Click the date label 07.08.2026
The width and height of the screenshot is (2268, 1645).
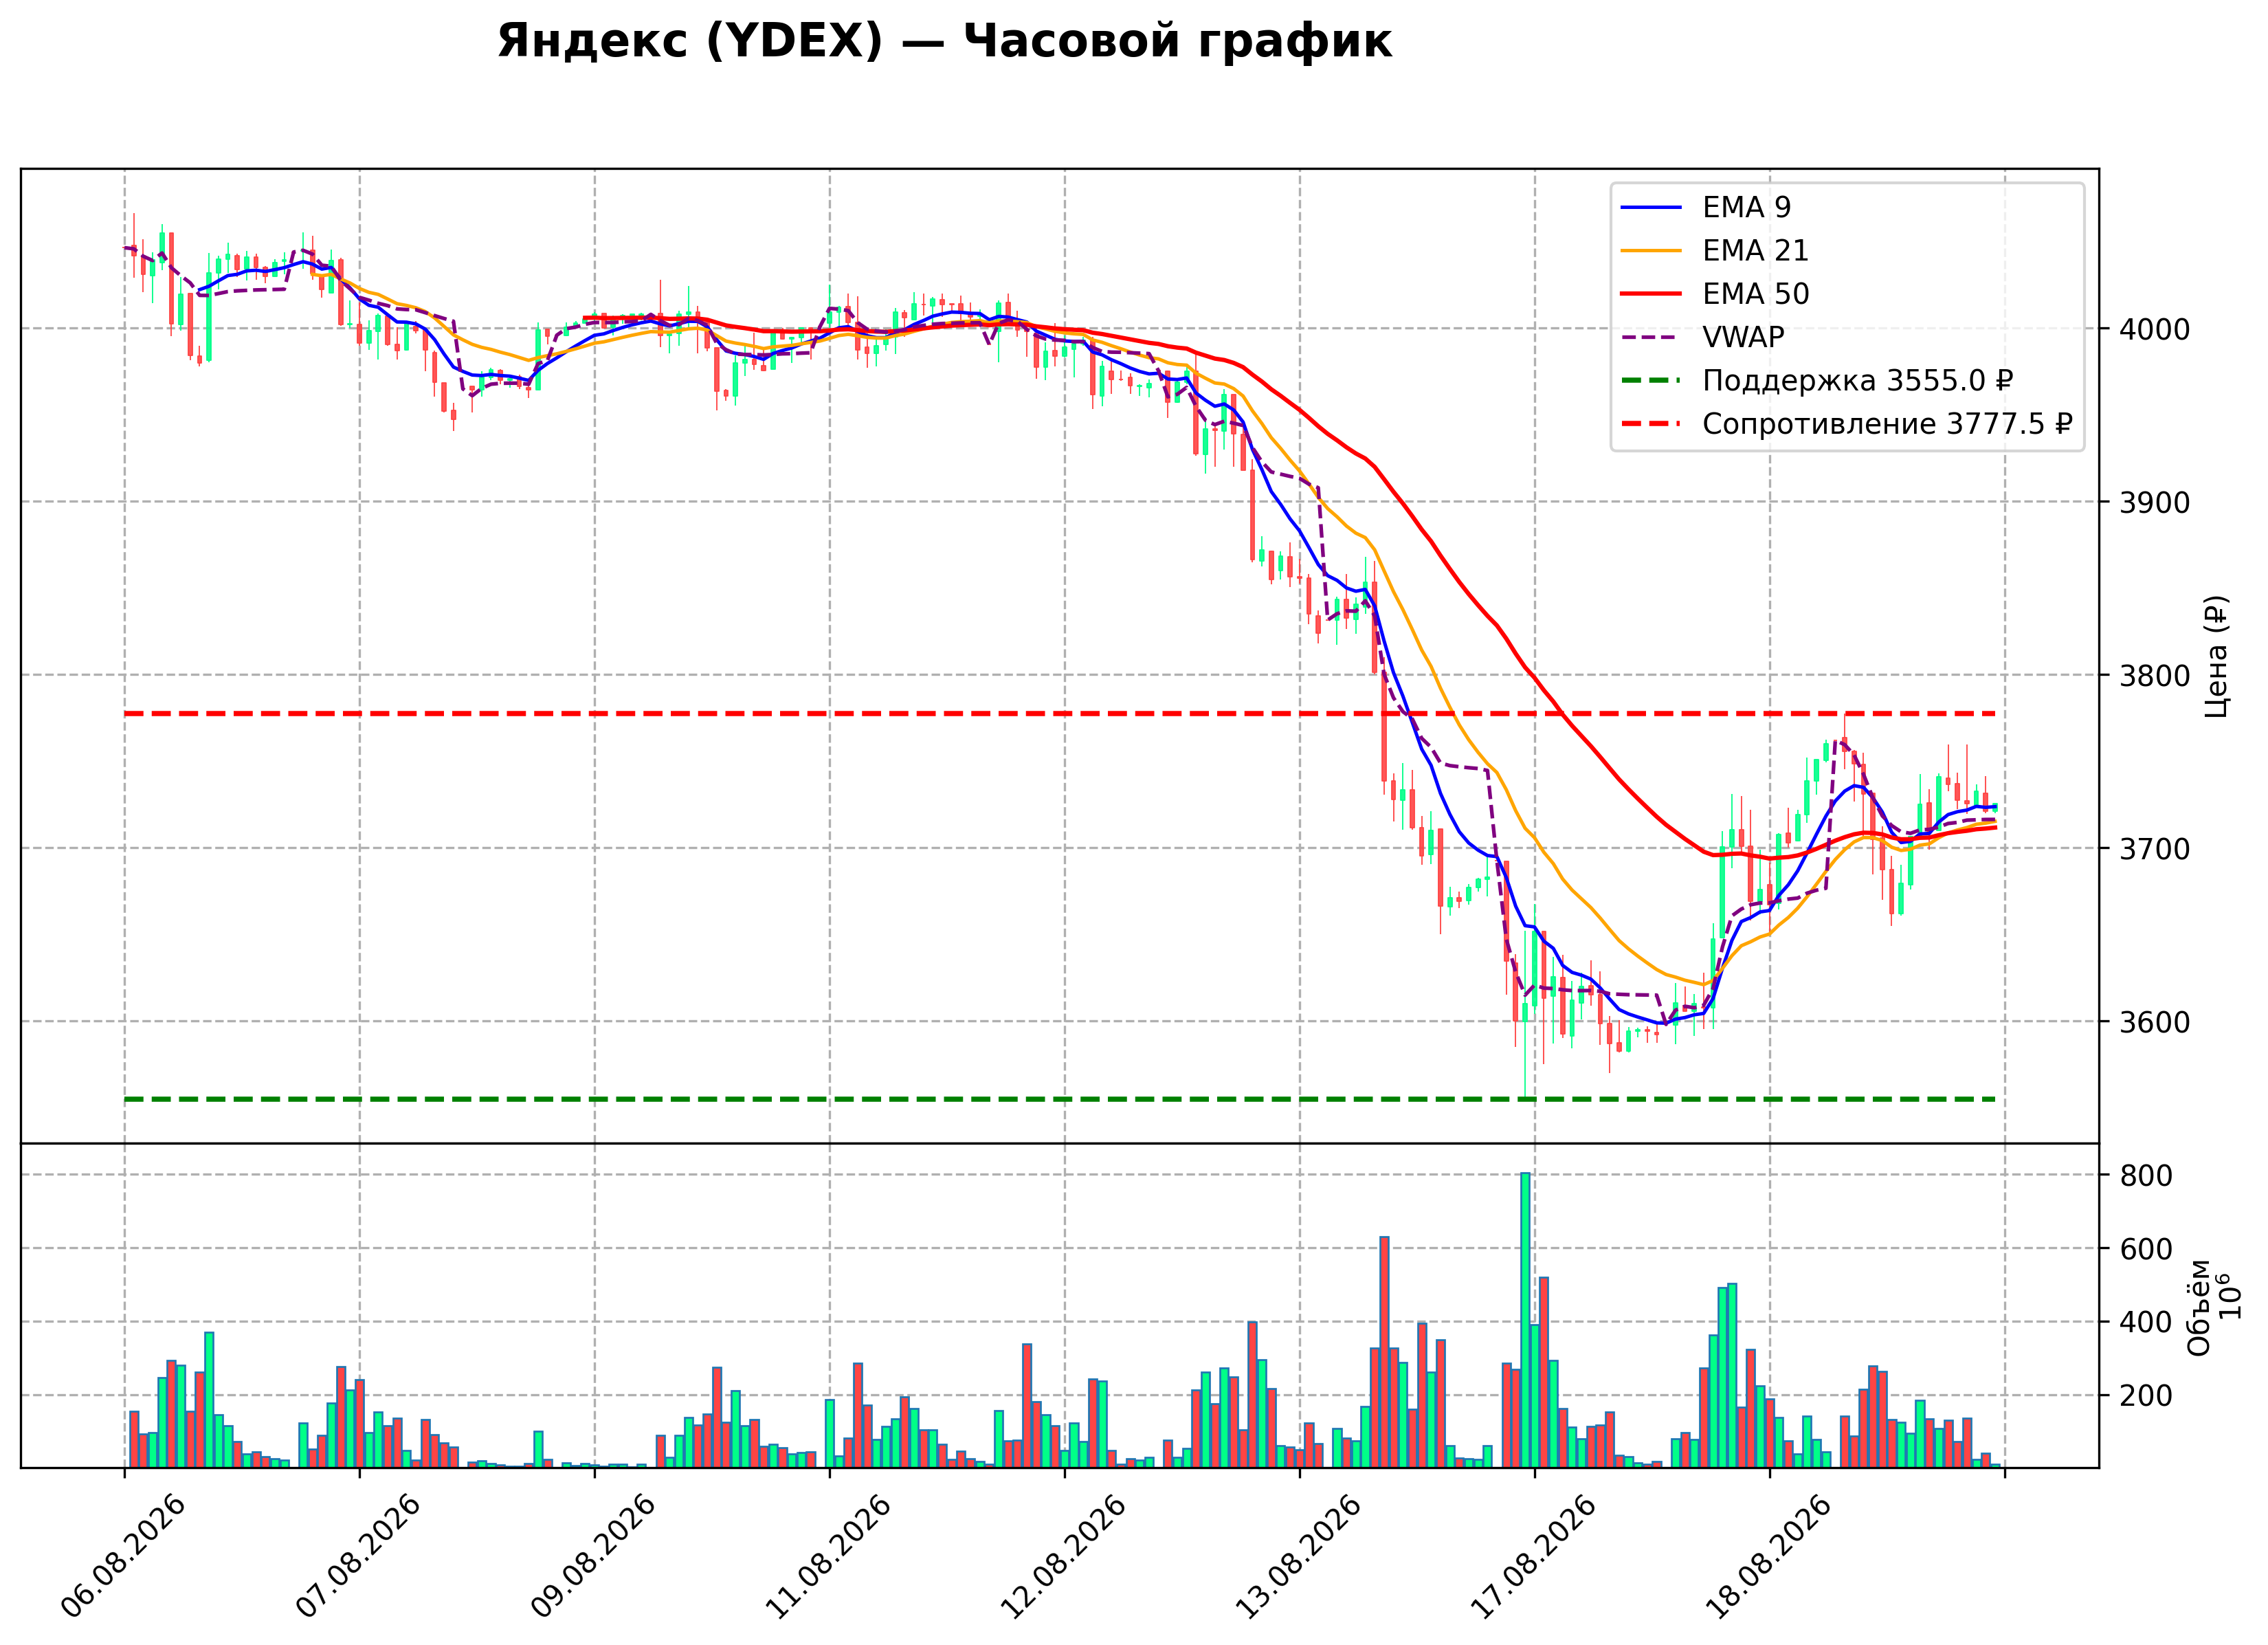click(x=359, y=1556)
